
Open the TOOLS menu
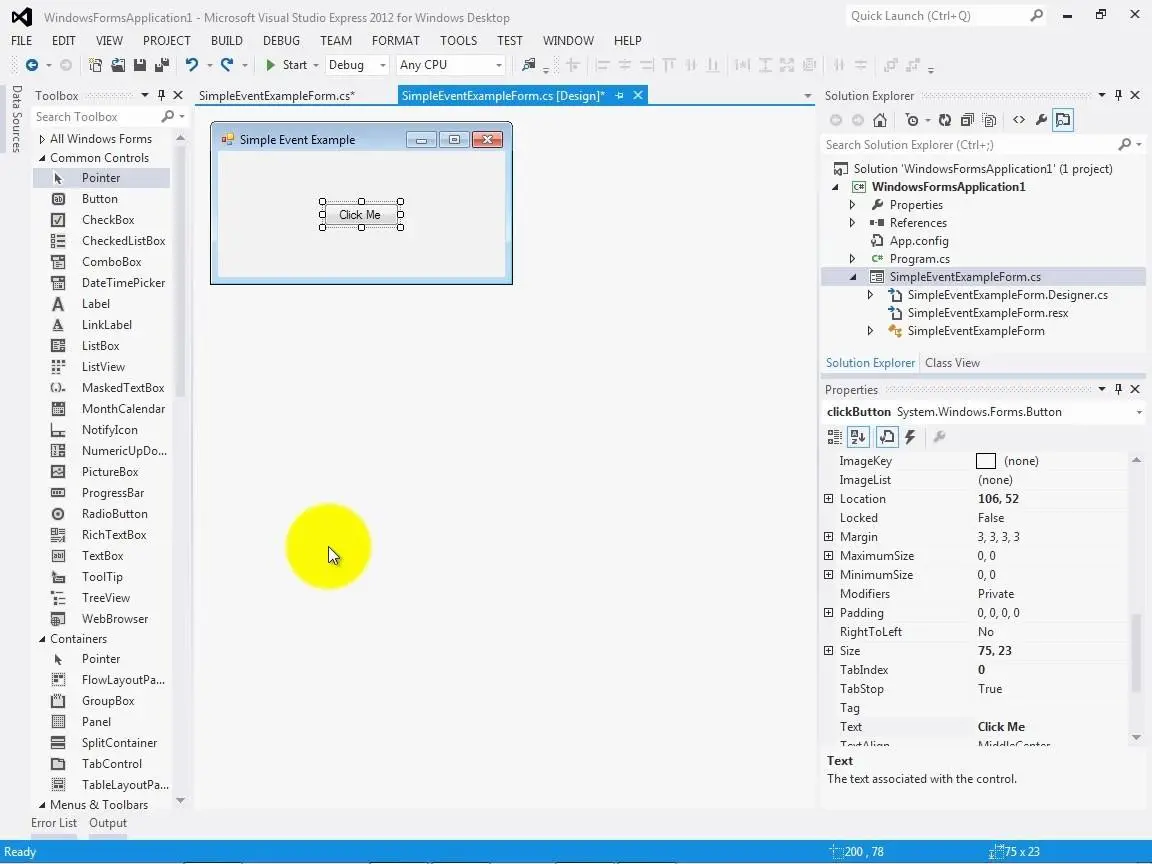click(x=458, y=40)
